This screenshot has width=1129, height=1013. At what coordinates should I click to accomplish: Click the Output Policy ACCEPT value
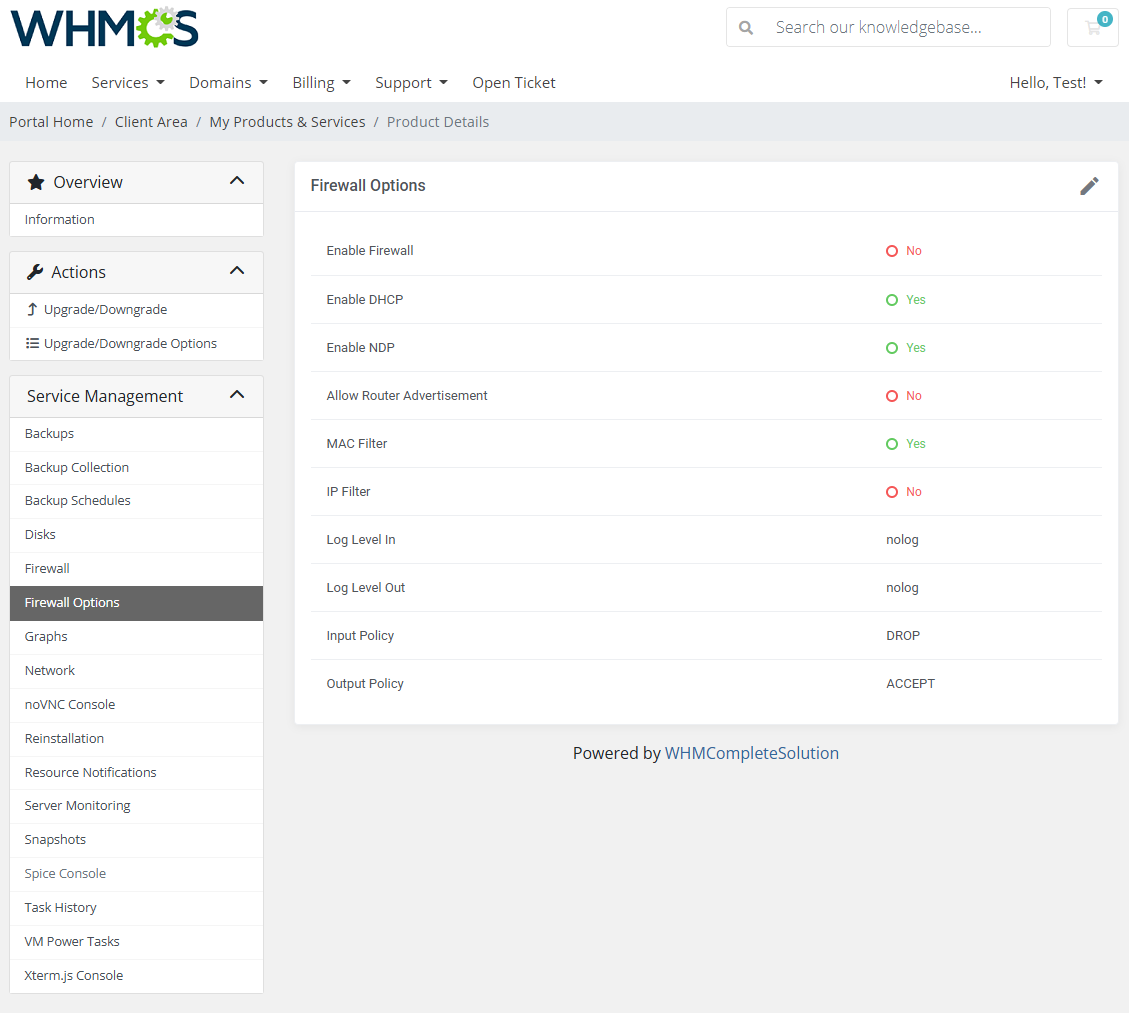tap(910, 684)
